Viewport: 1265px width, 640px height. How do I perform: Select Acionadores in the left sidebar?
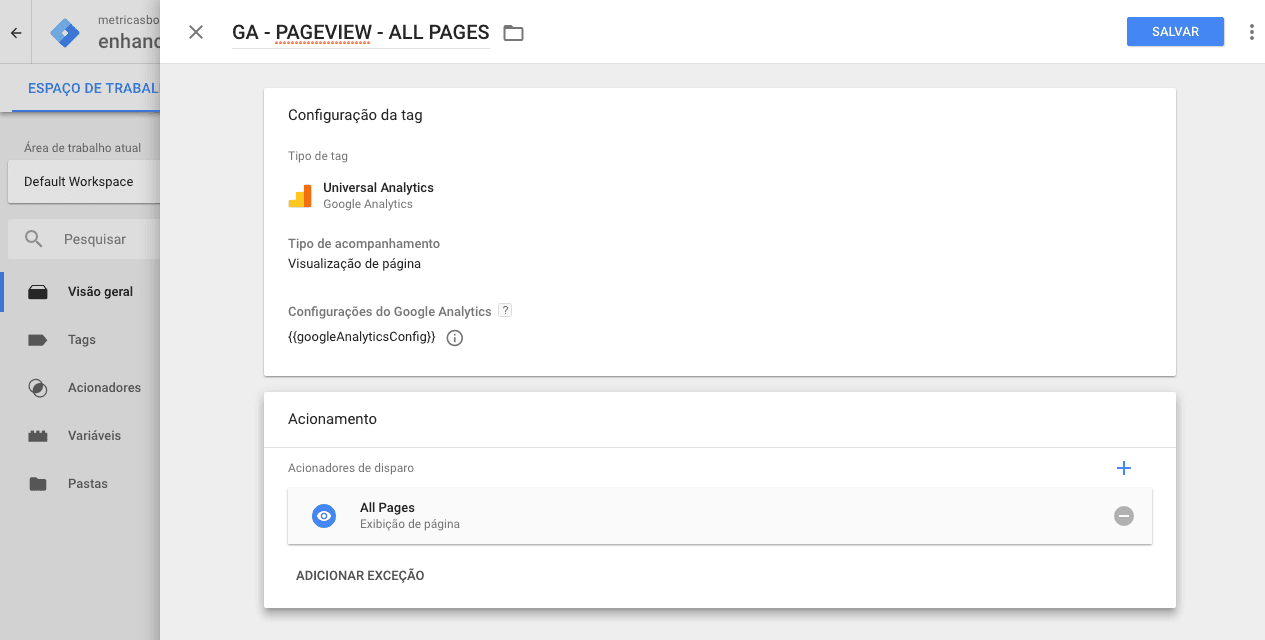[x=105, y=387]
